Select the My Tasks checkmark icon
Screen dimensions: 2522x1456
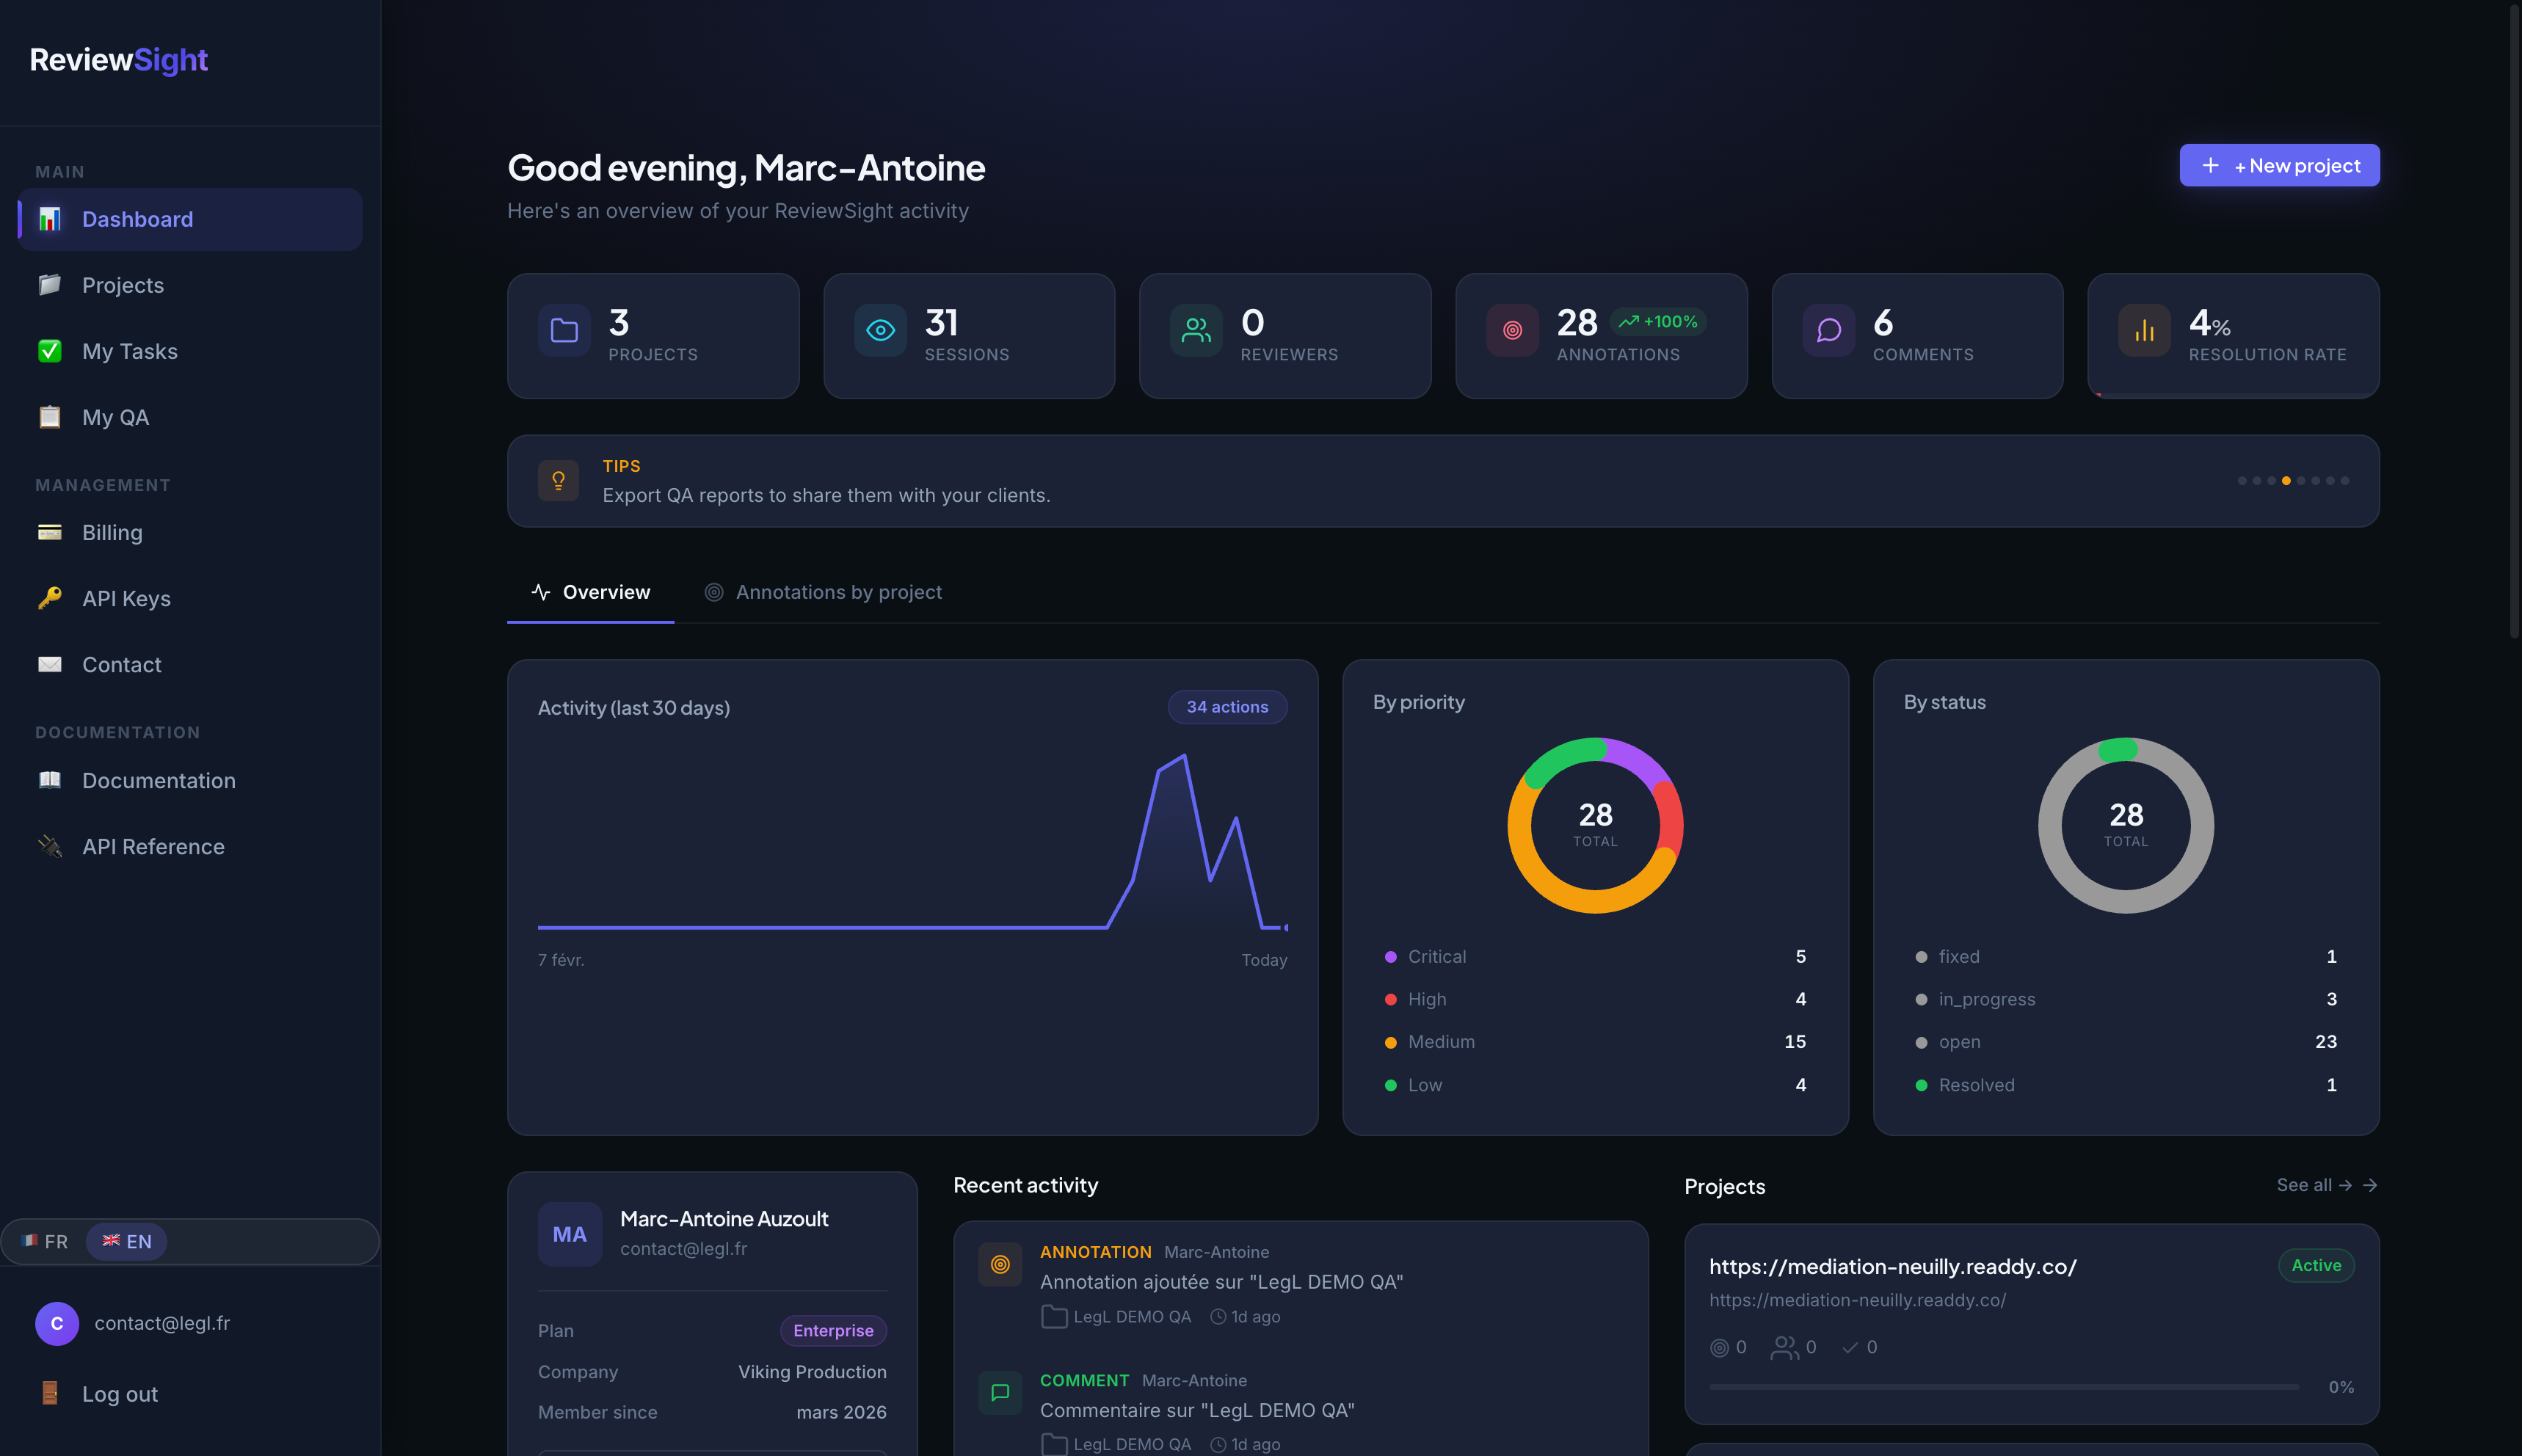(49, 351)
